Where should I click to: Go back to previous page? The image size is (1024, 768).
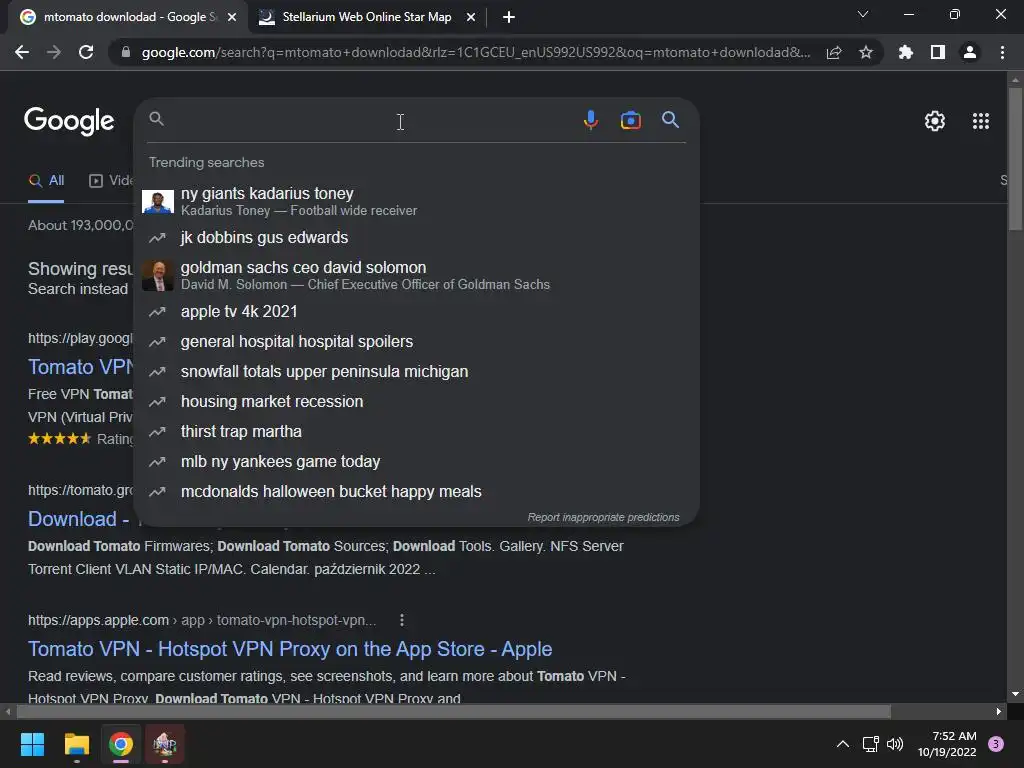coord(22,52)
